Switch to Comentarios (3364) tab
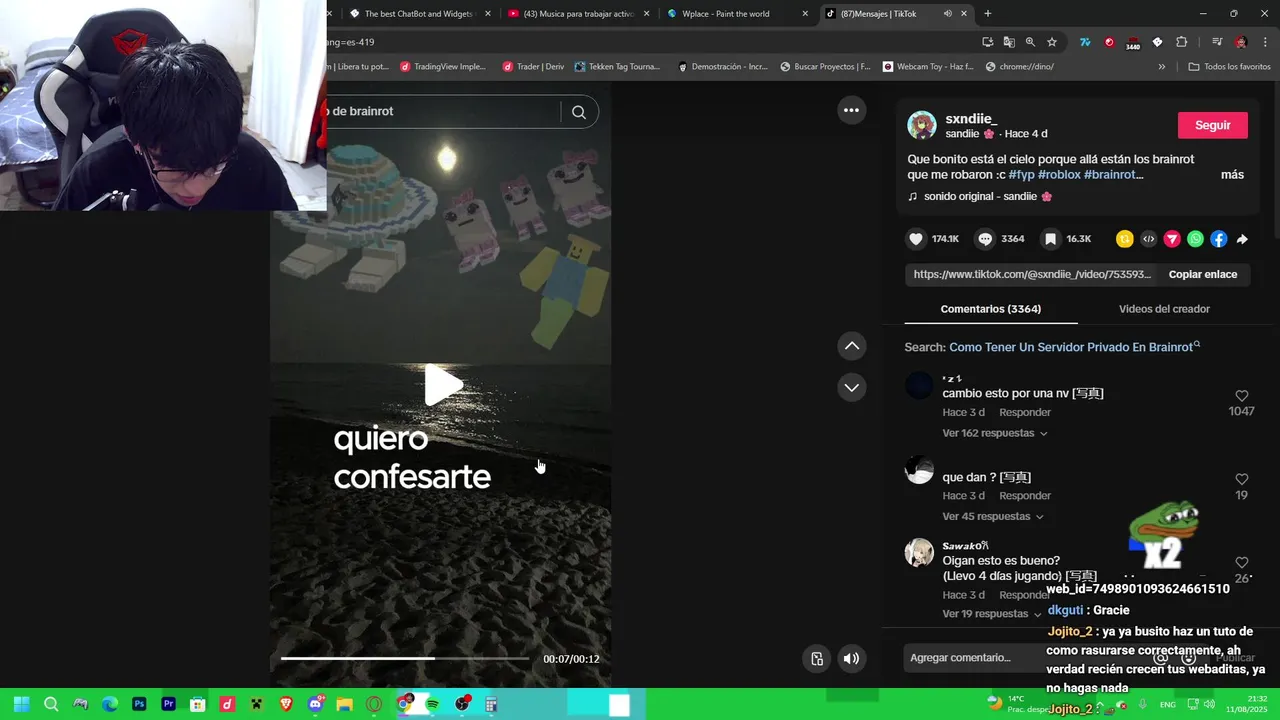The width and height of the screenshot is (1280, 720). [x=990, y=309]
